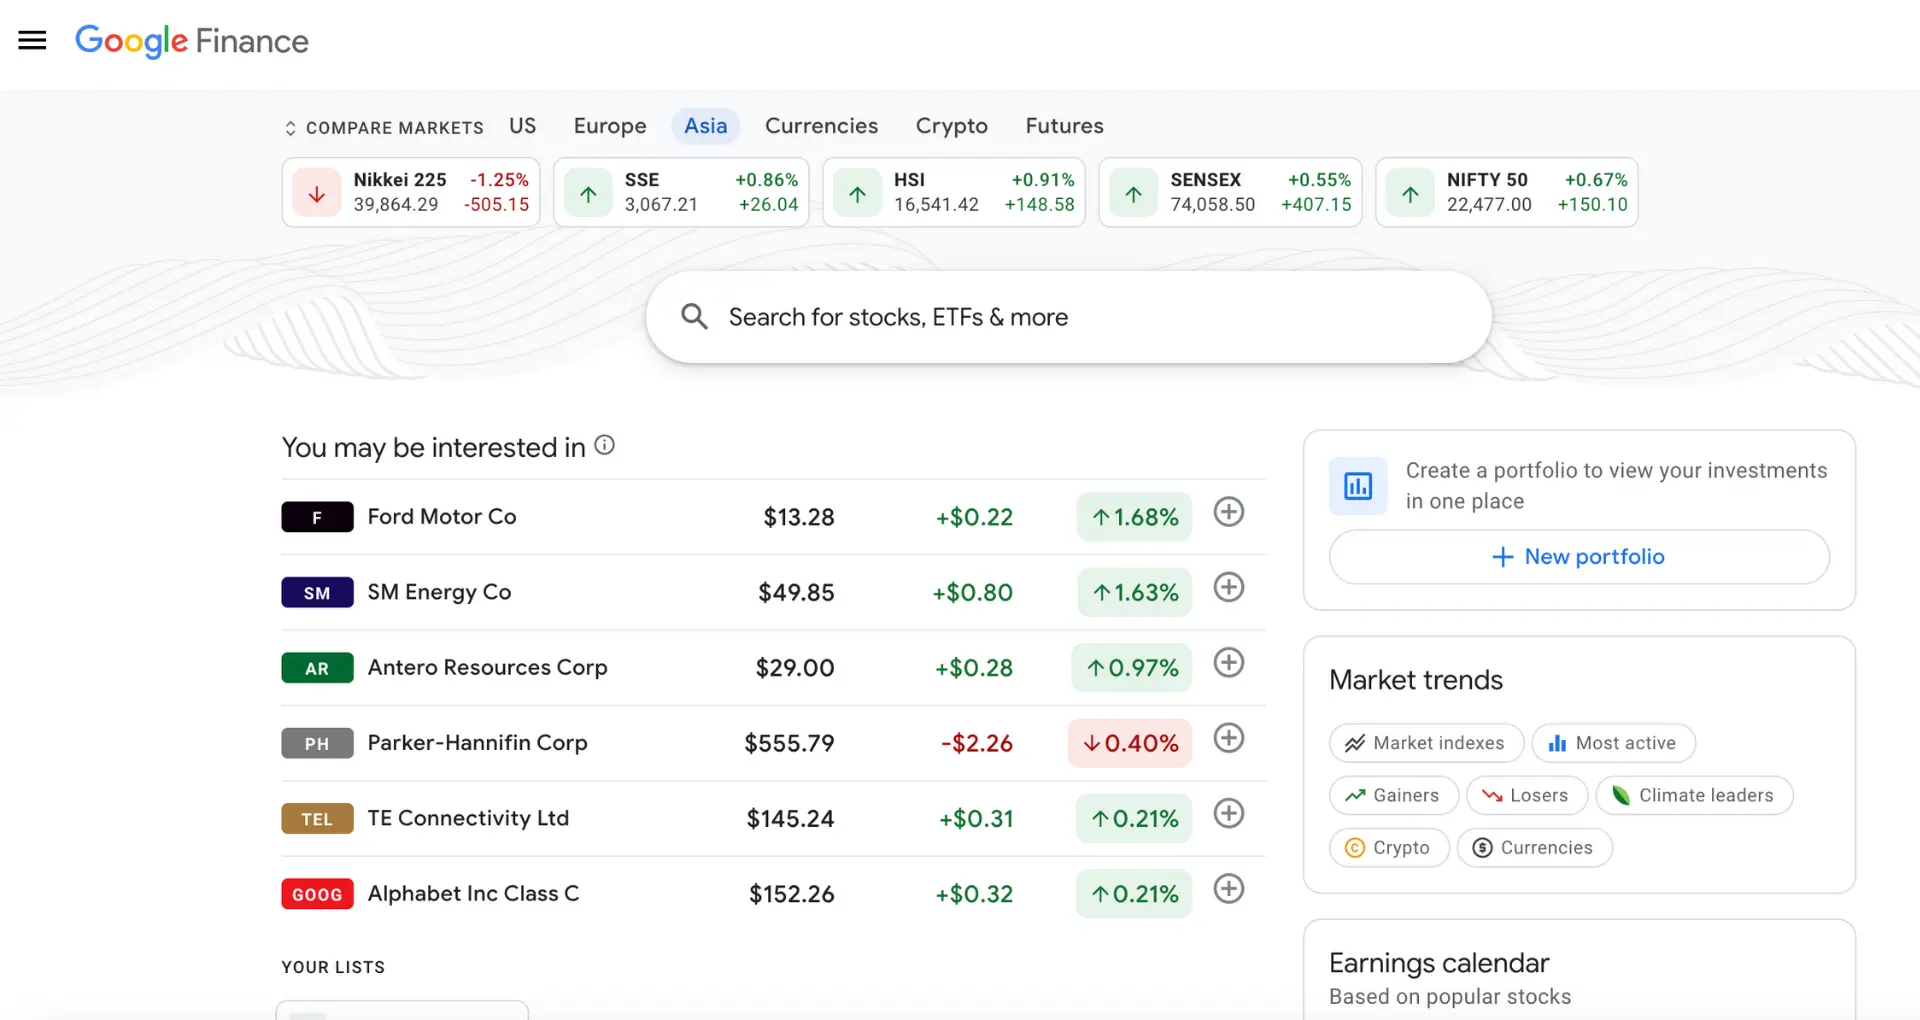Click the AR ticker badge
1920x1020 pixels.
tap(317, 668)
